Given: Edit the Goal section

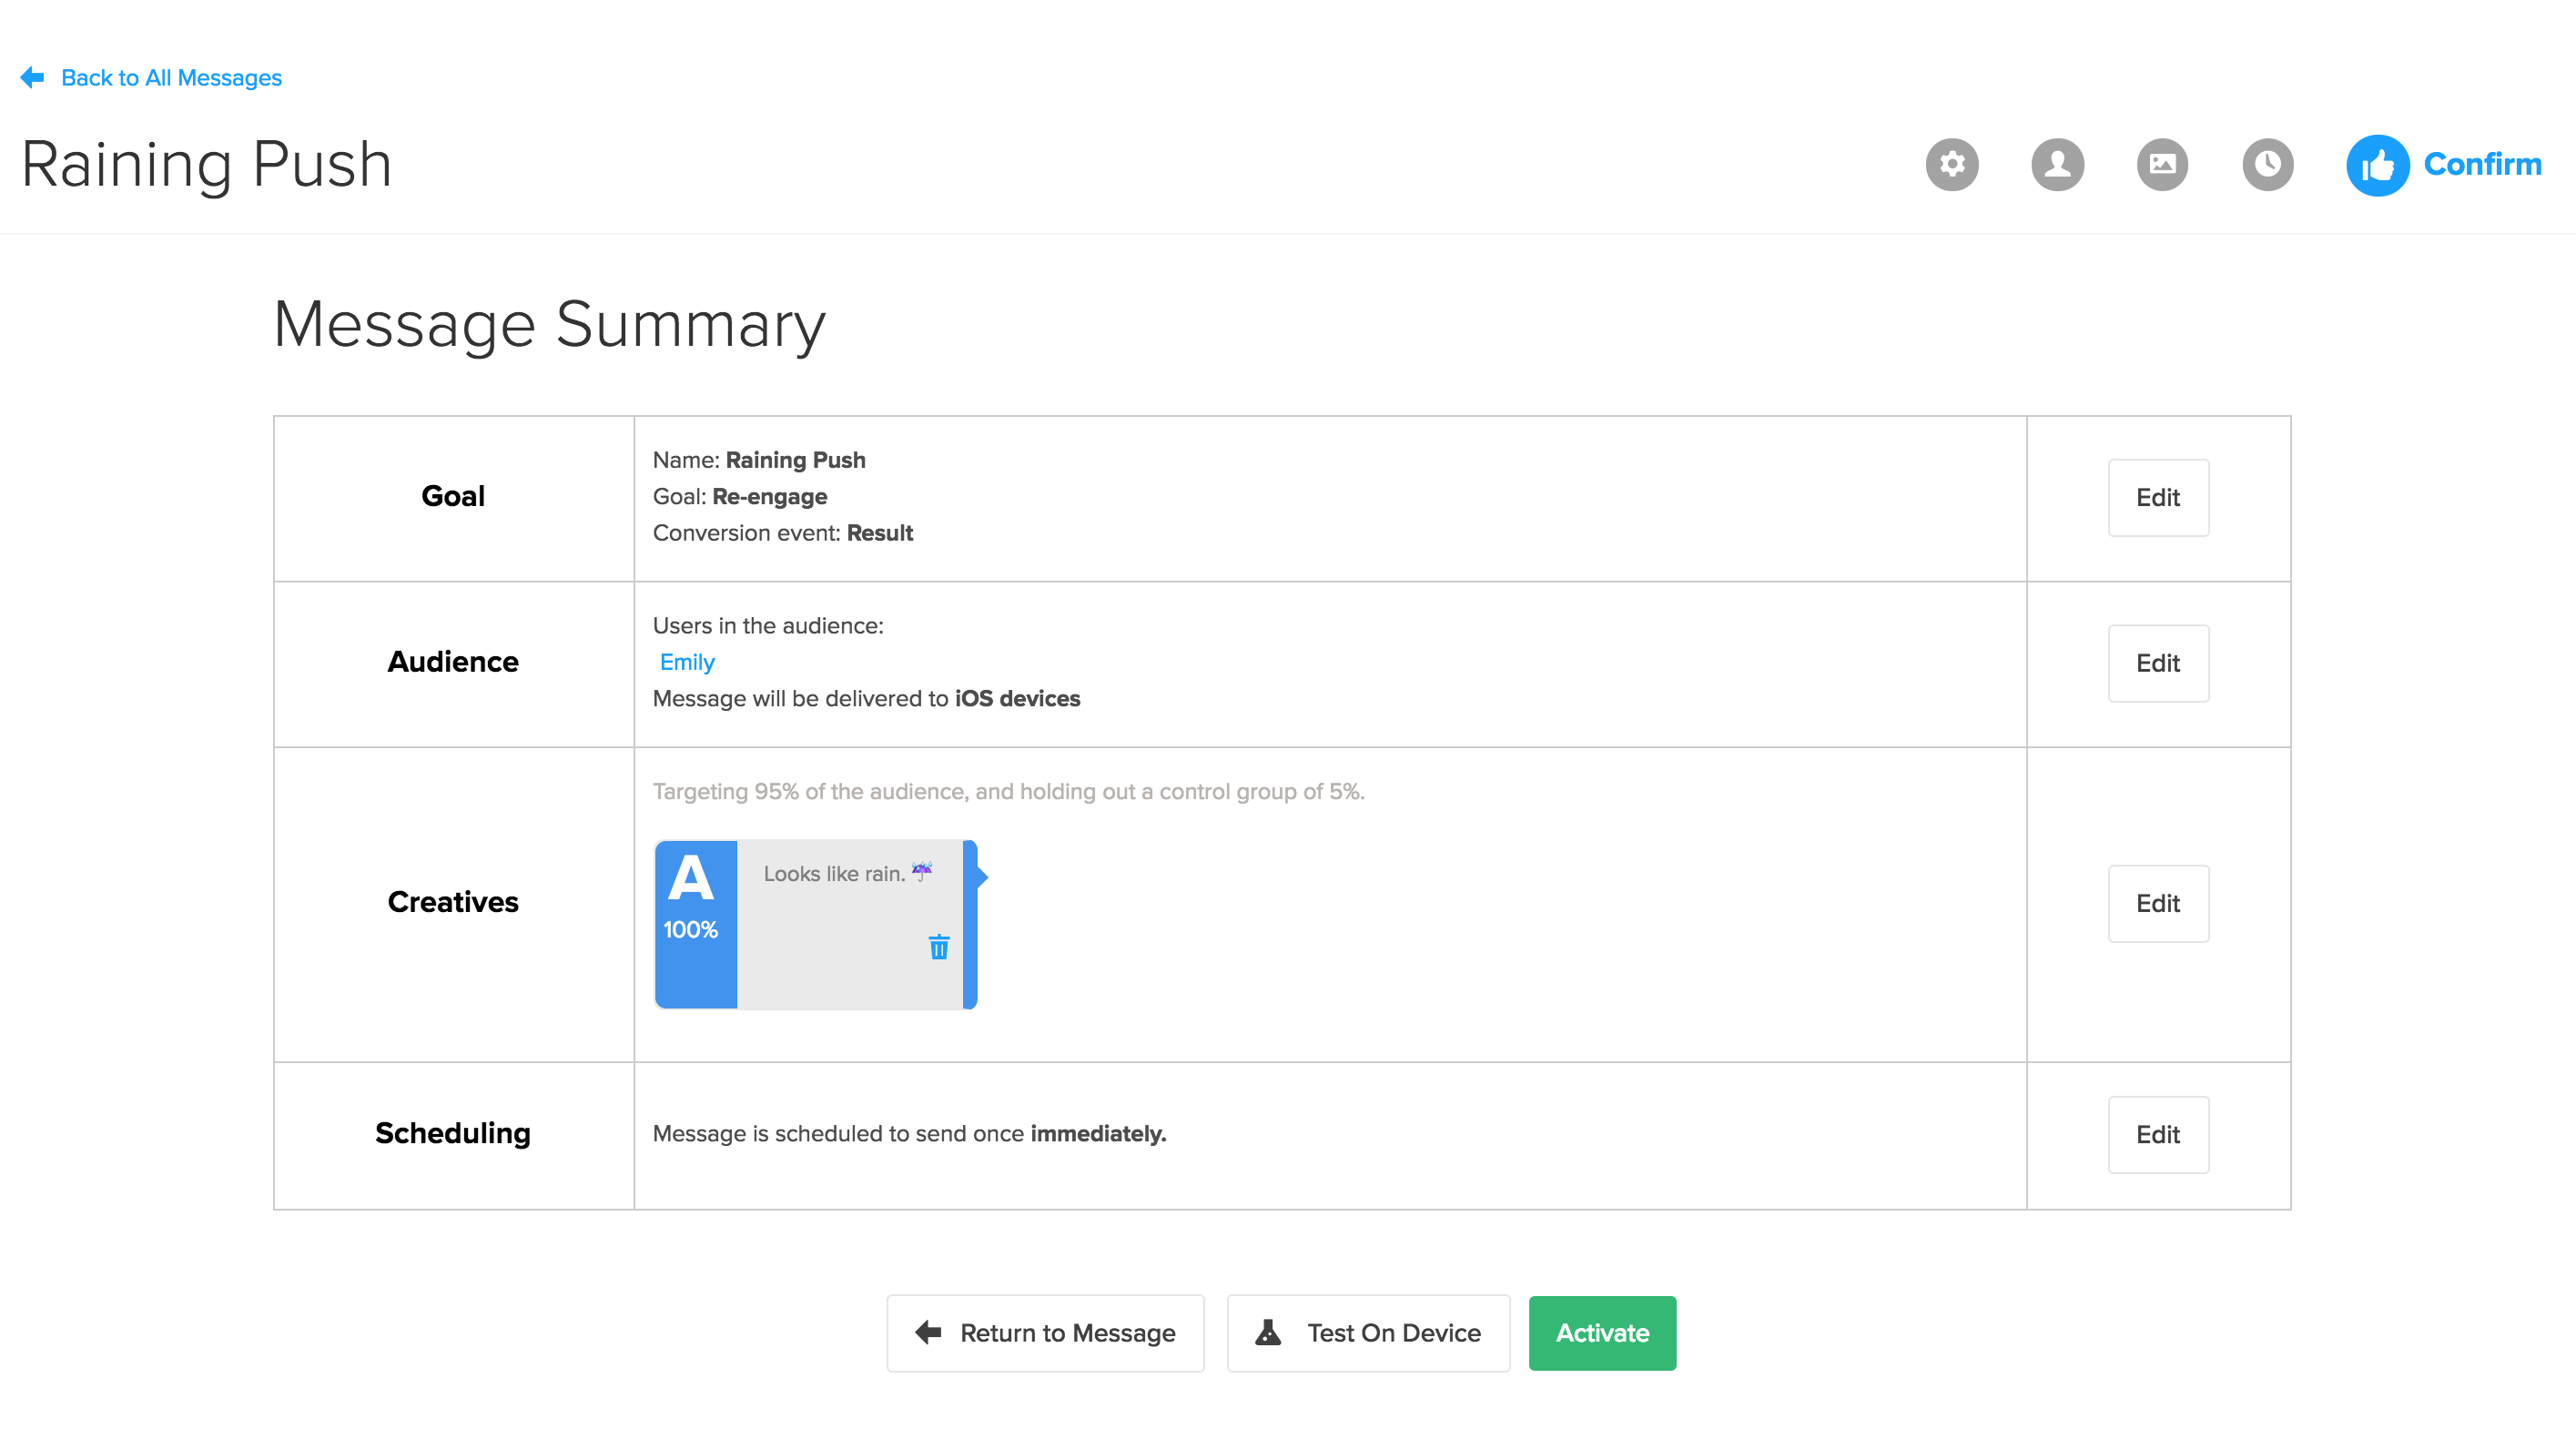Looking at the screenshot, I should click(2157, 497).
